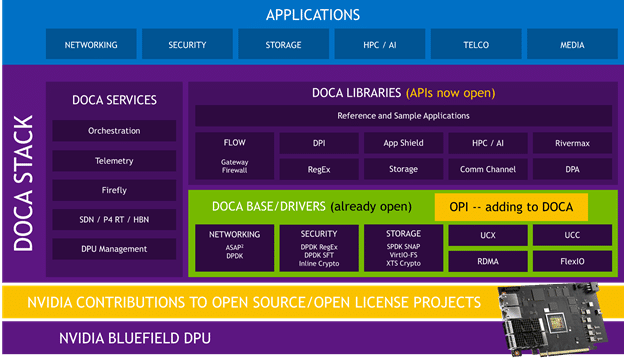Click Reference and Sample Applications bar
Viewport: 624px width, 360px height.
pyautogui.click(x=404, y=116)
